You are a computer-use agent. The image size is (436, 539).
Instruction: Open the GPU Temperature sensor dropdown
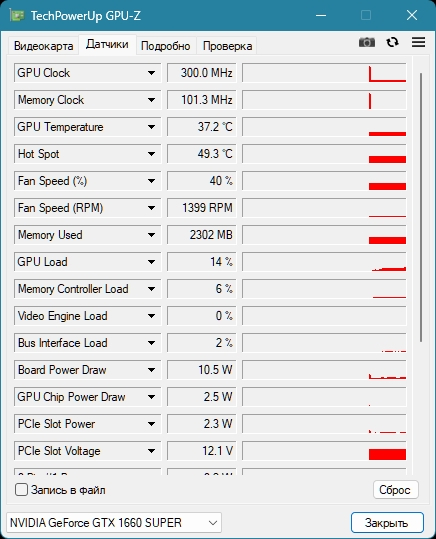pos(151,127)
